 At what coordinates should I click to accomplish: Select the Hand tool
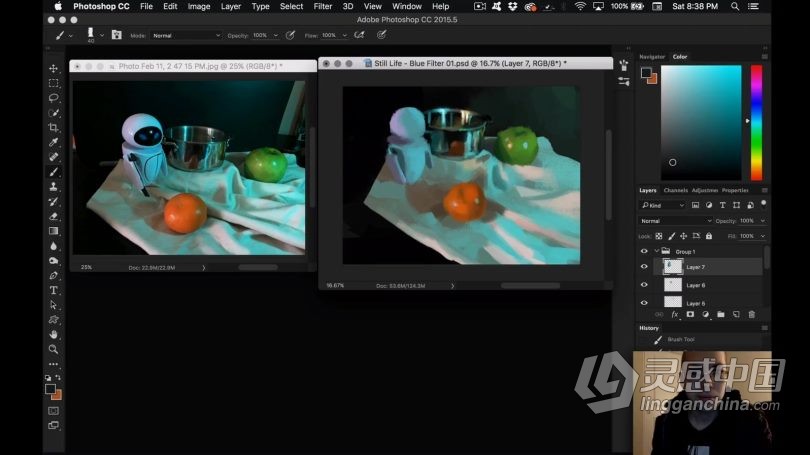point(53,335)
